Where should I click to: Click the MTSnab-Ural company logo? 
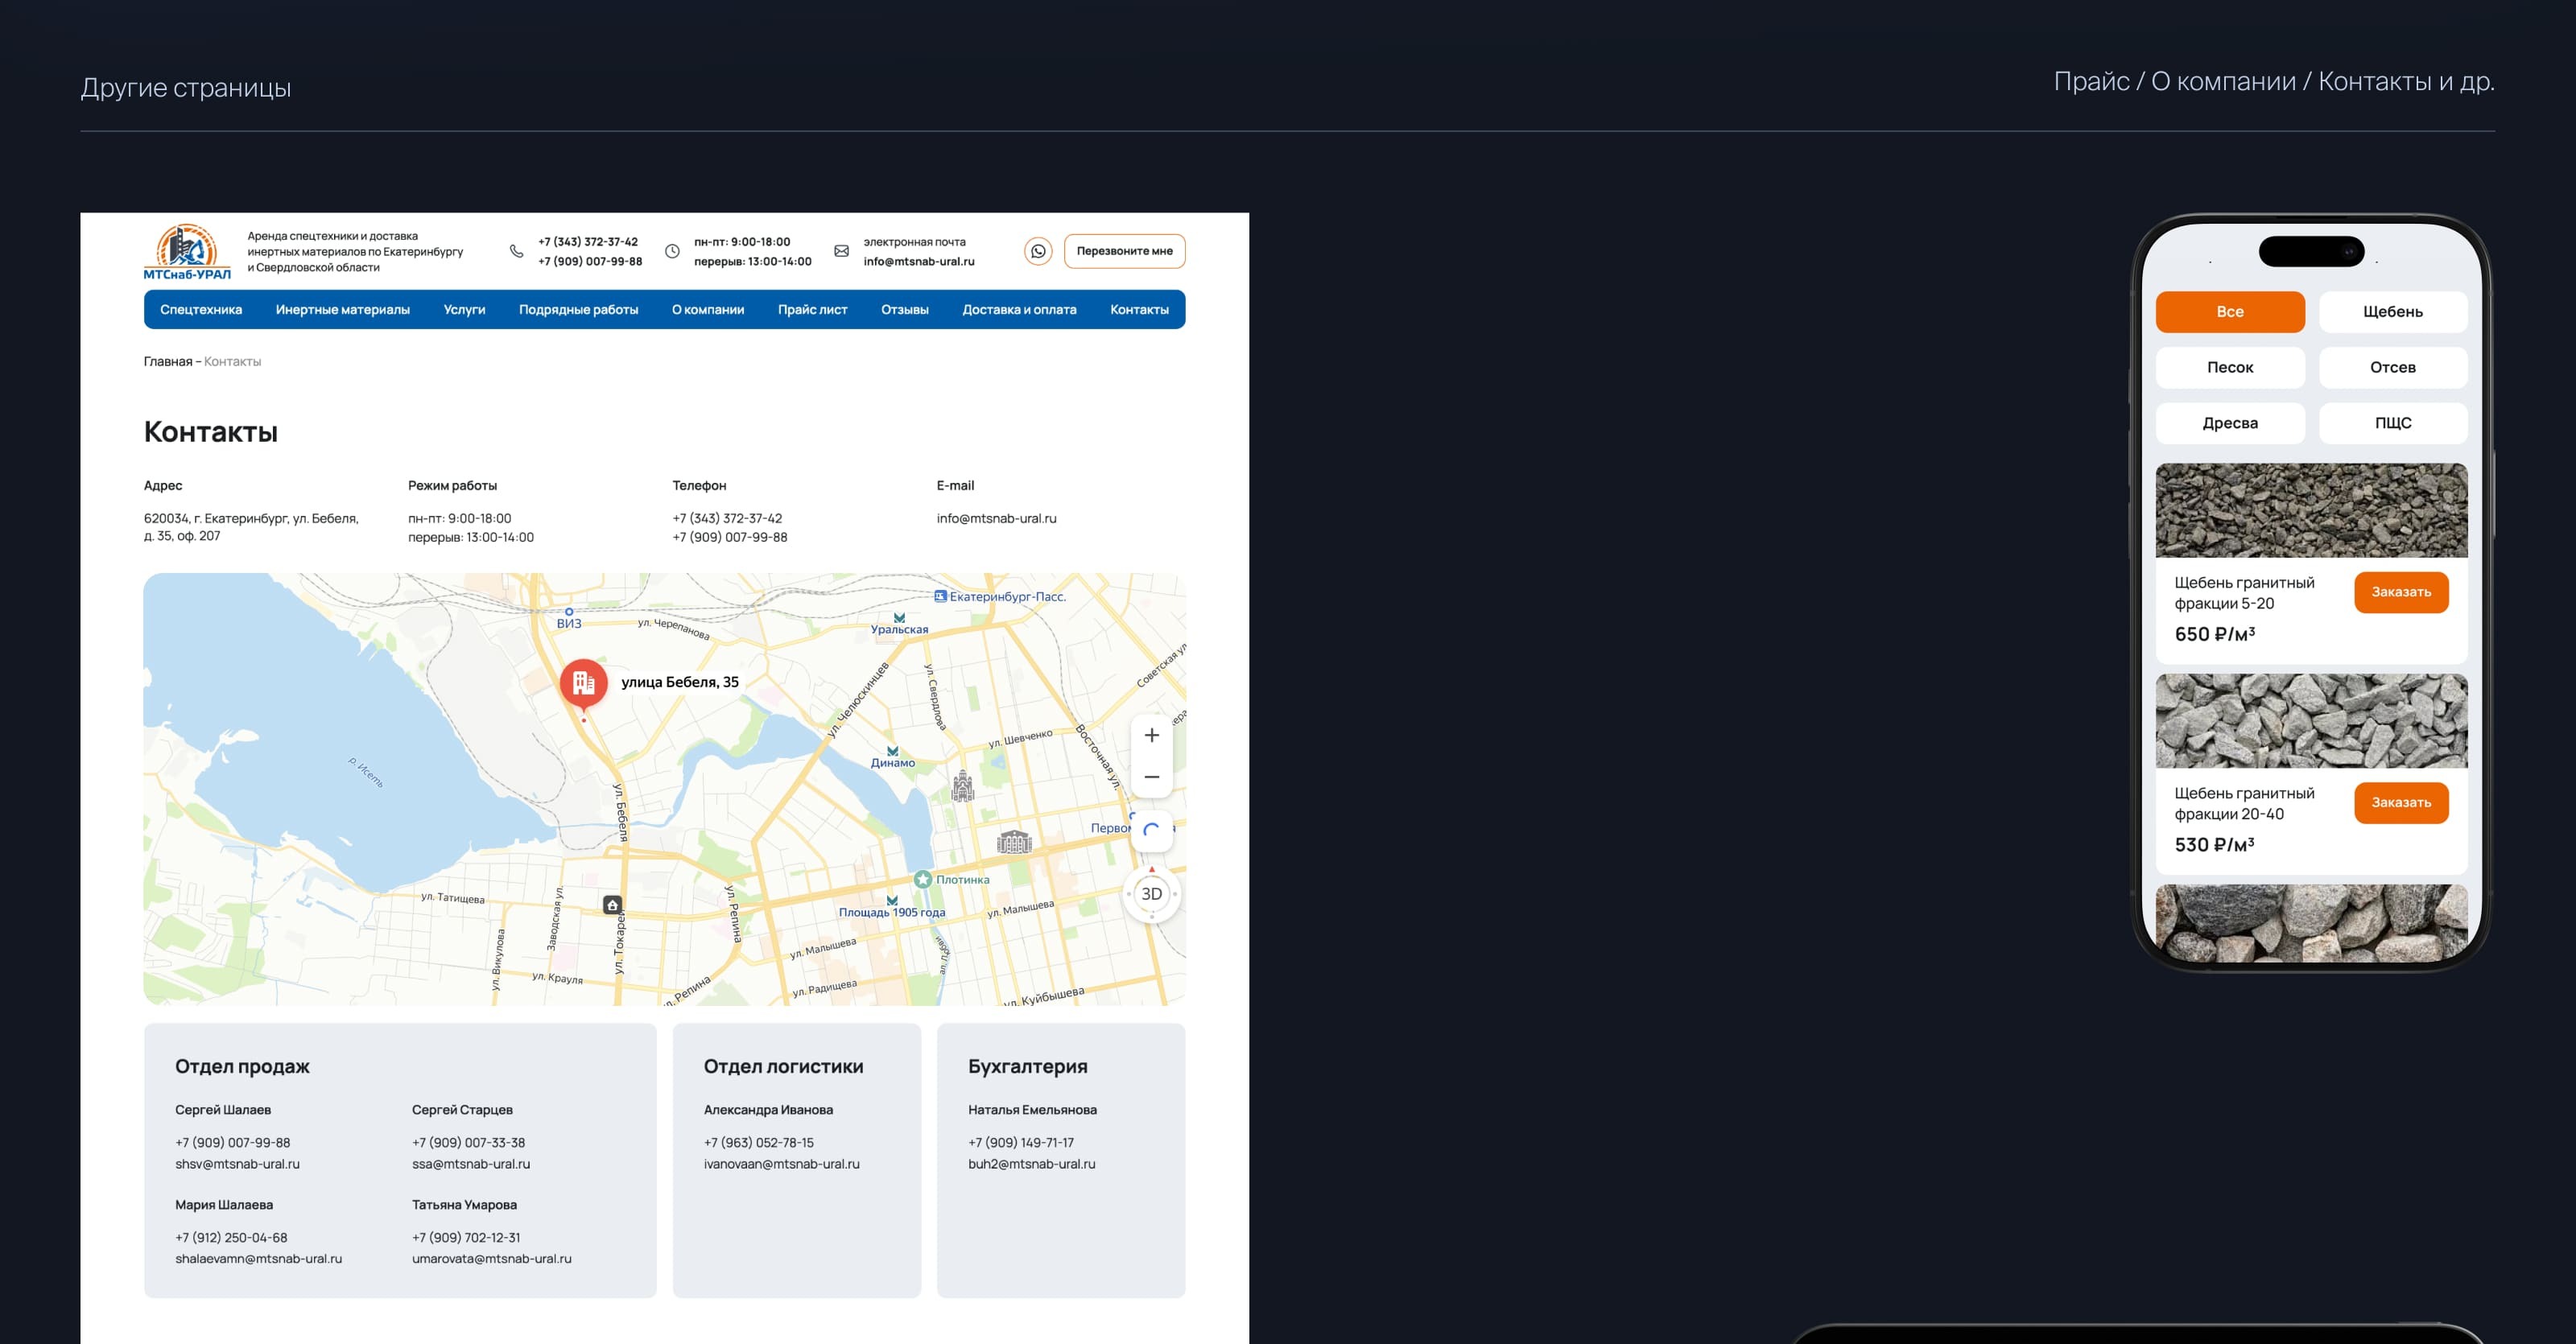(187, 251)
